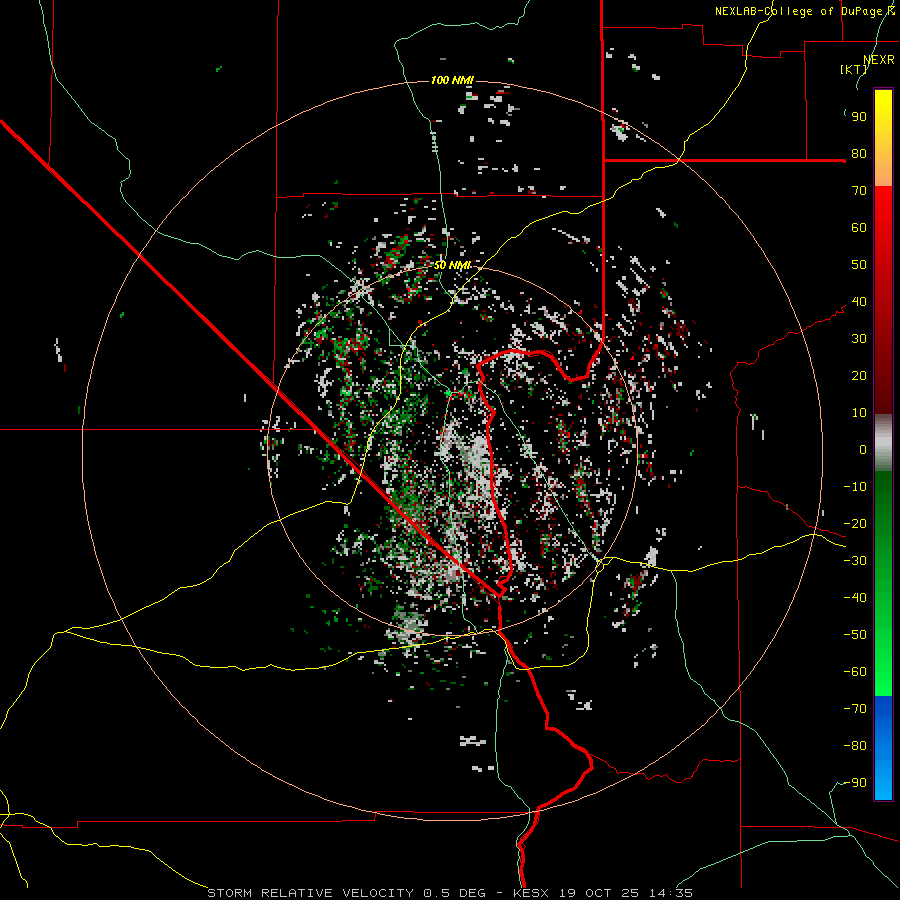Click the 60 value on velocity scale
The height and width of the screenshot is (900, 900).
point(859,228)
